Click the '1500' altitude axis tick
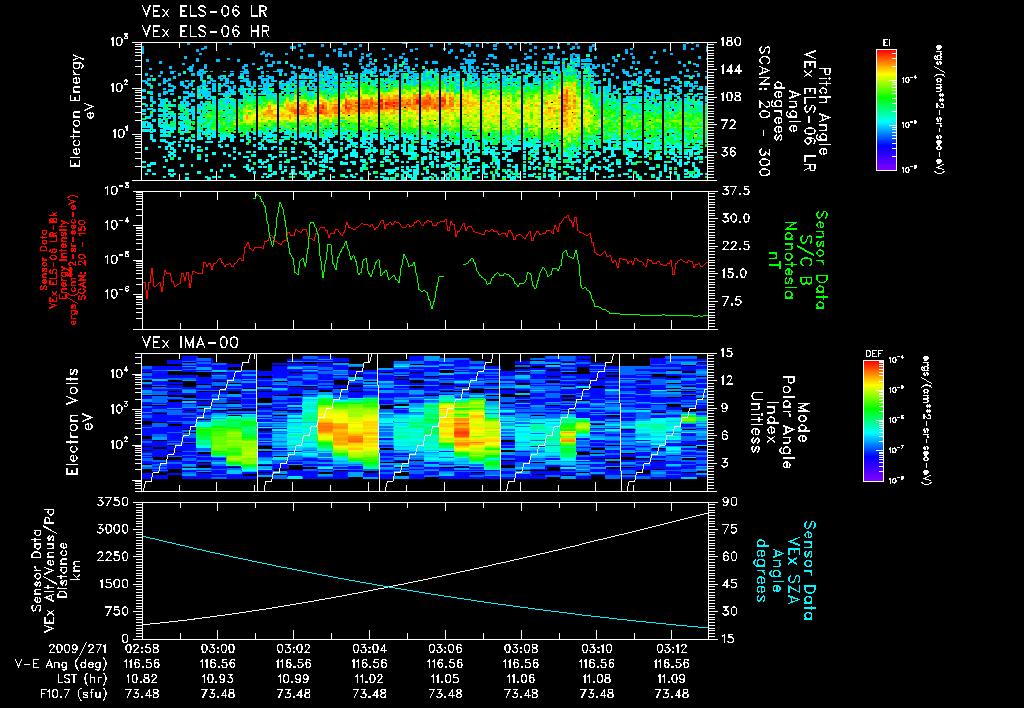 pyautogui.click(x=114, y=584)
